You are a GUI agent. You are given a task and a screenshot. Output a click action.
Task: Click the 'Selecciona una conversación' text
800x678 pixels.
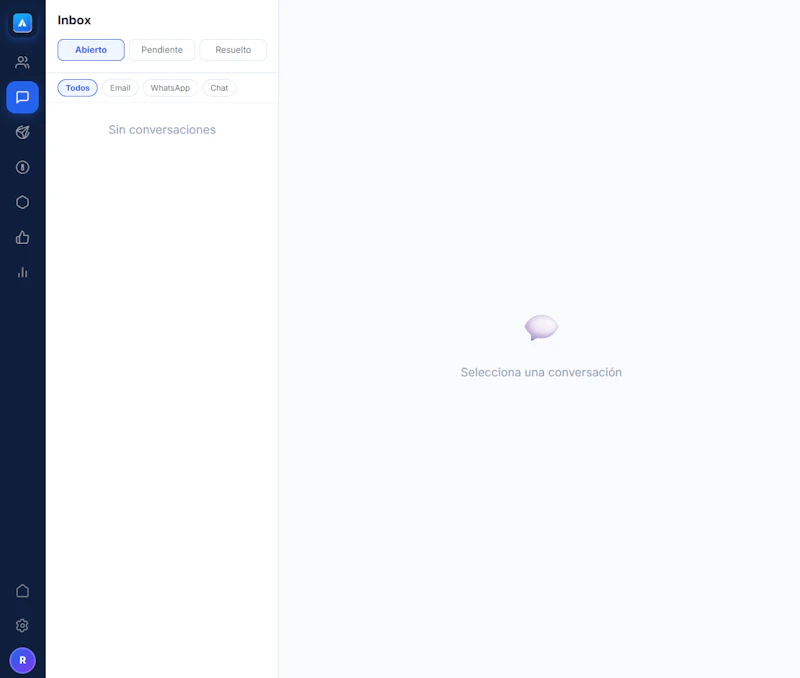[541, 372]
